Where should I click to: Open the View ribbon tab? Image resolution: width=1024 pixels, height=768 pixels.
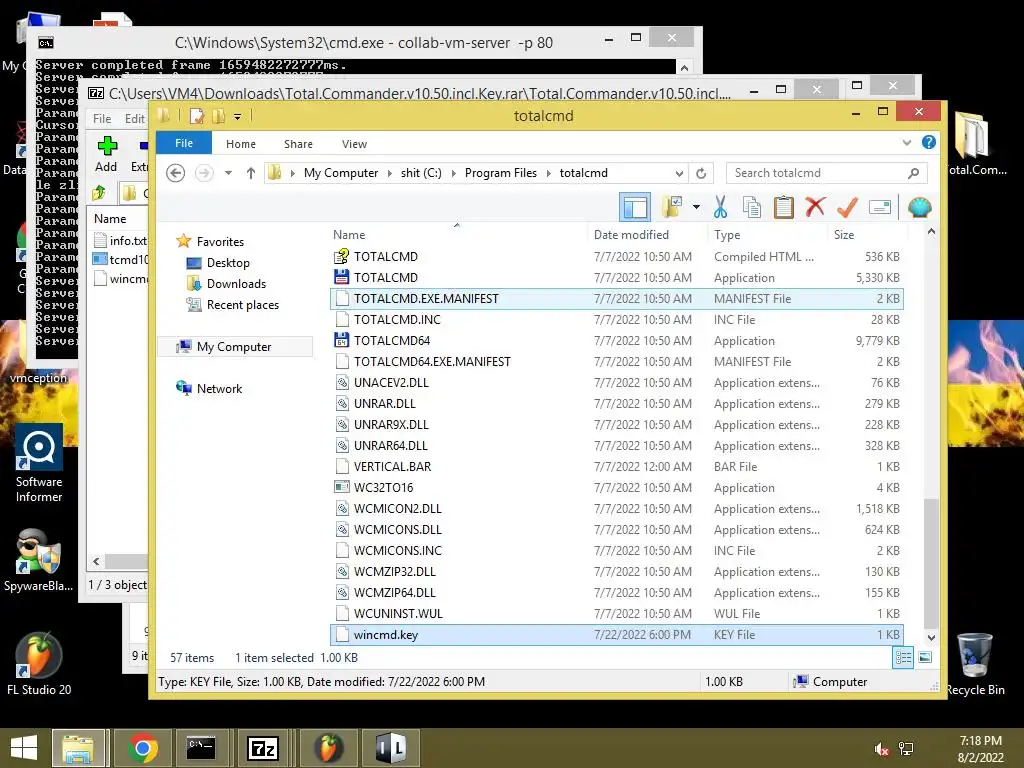(x=354, y=144)
